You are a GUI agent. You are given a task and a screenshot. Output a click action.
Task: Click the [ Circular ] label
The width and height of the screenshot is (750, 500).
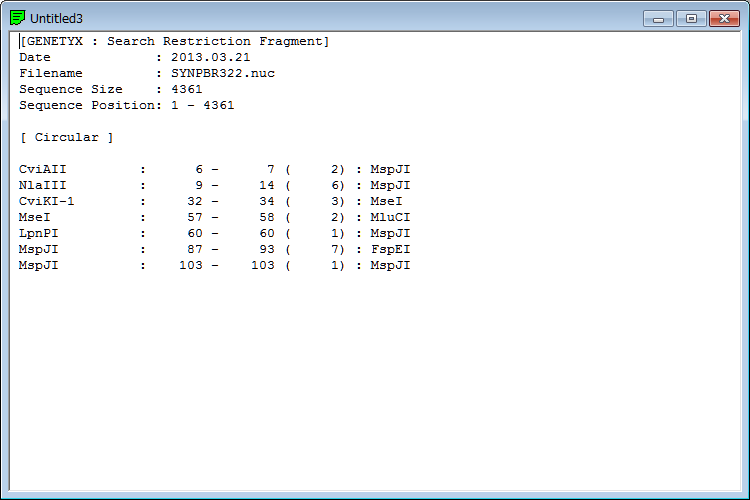66,137
